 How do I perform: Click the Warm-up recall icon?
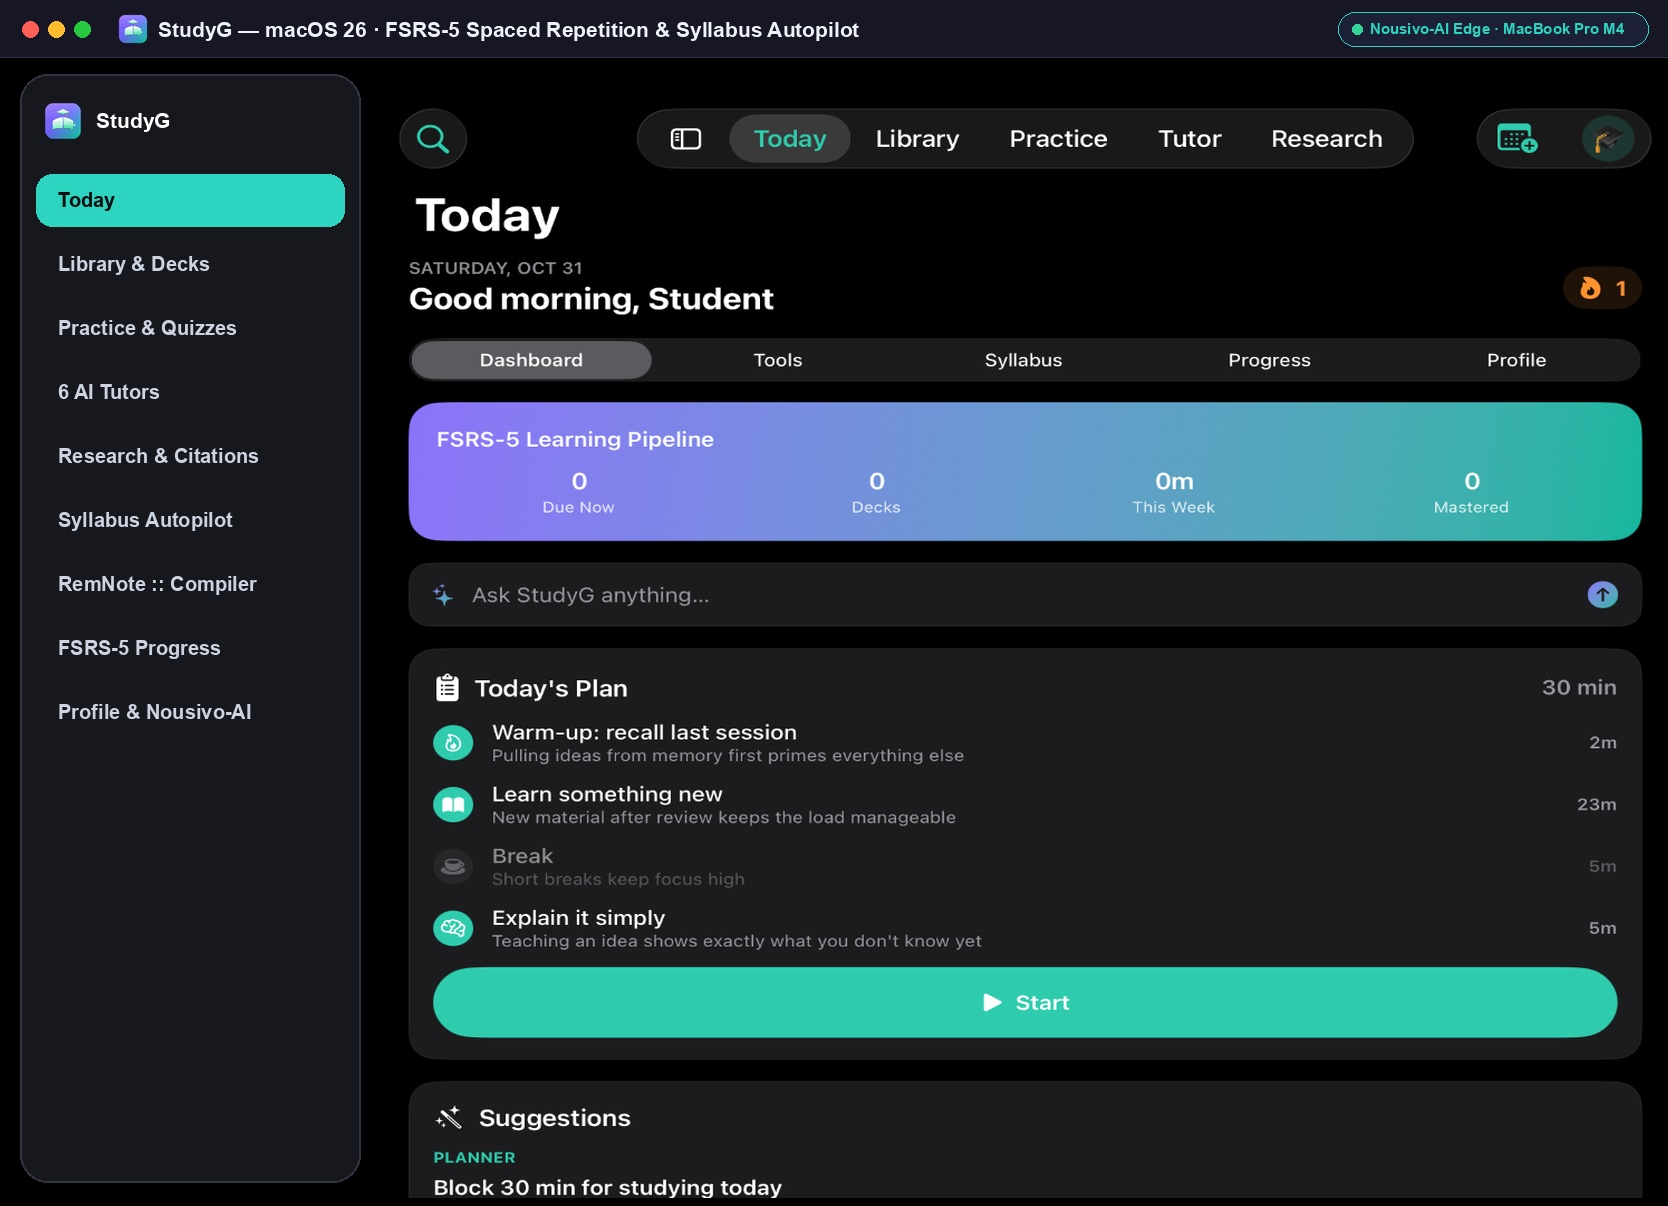click(453, 743)
